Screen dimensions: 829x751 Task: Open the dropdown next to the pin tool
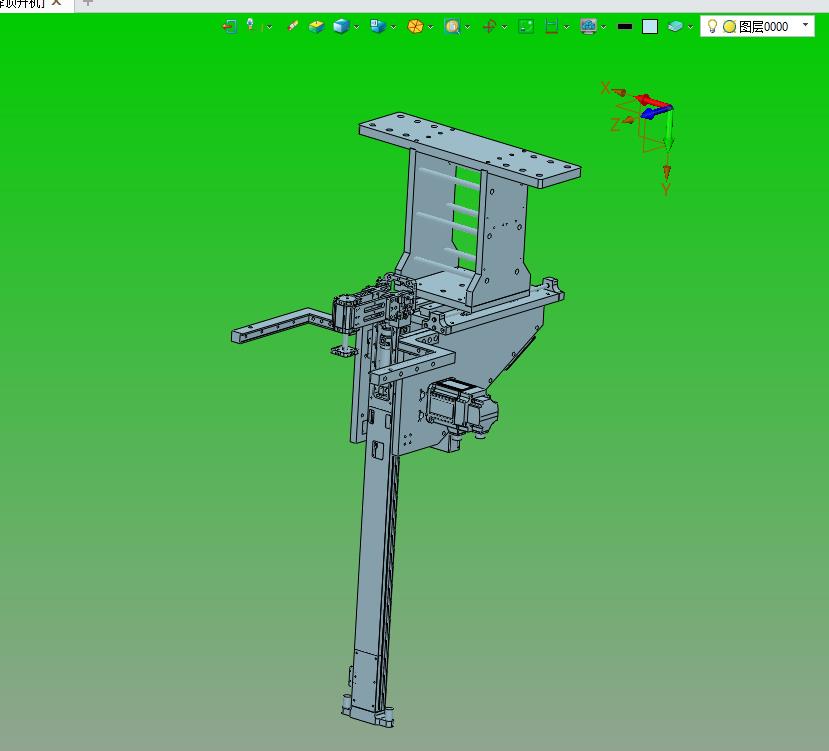point(269,26)
